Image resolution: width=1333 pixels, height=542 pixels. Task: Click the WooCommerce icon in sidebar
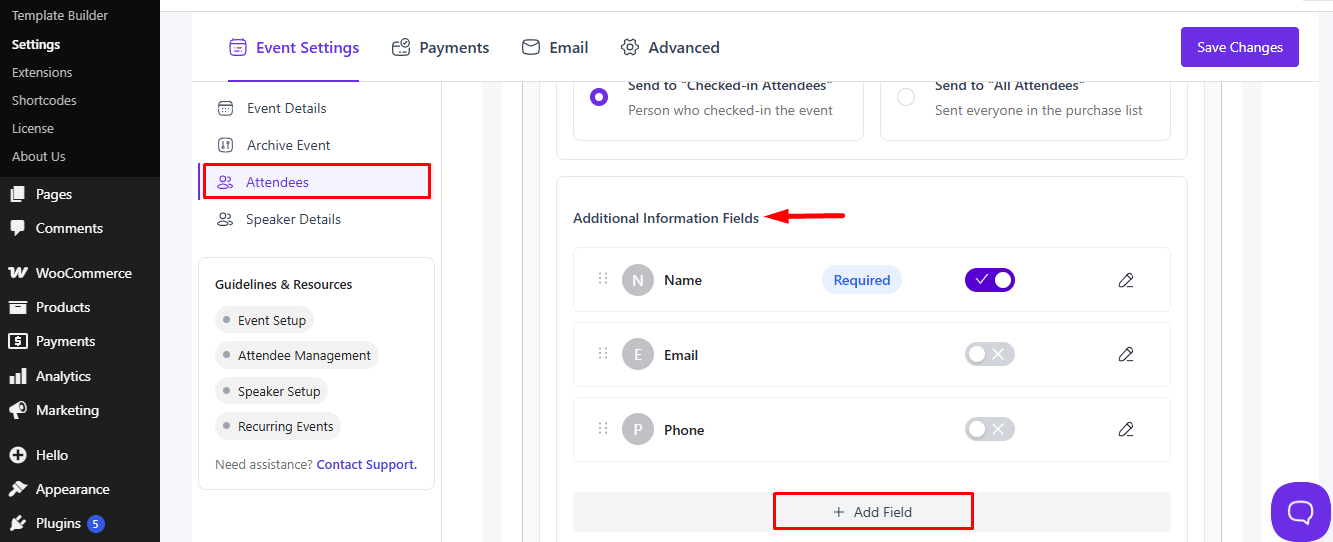pyautogui.click(x=17, y=273)
